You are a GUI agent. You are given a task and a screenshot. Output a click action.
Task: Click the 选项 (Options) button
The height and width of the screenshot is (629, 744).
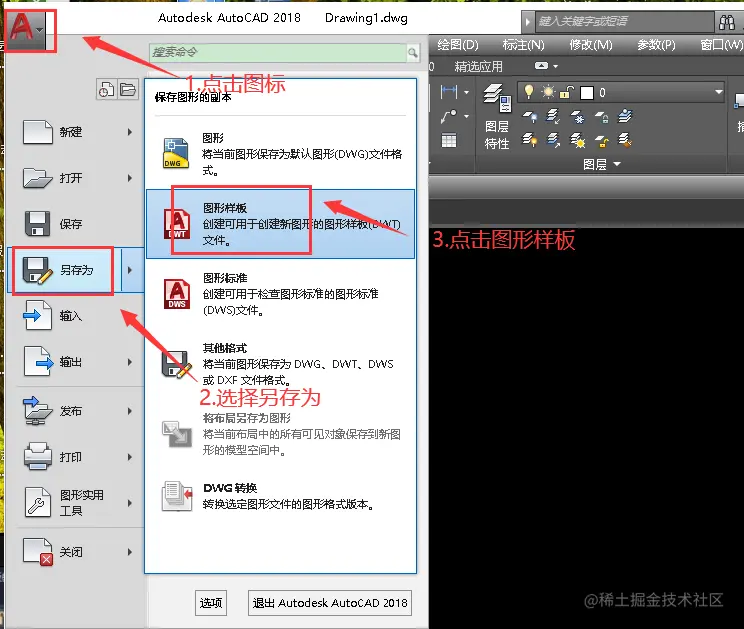tap(211, 603)
